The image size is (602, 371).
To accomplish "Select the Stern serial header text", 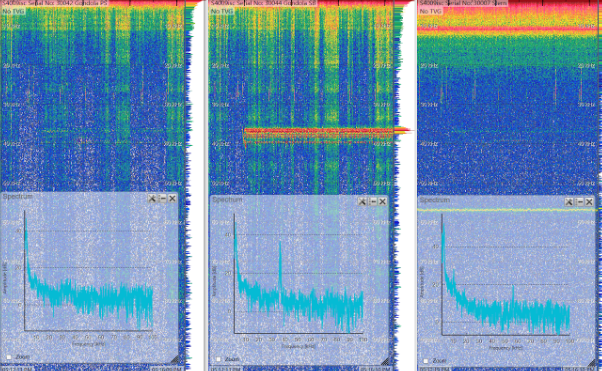I will [x=463, y=3].
